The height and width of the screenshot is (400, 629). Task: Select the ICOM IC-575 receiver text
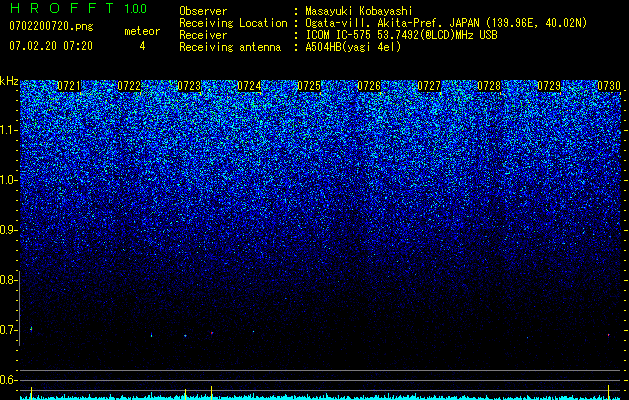click(402, 35)
